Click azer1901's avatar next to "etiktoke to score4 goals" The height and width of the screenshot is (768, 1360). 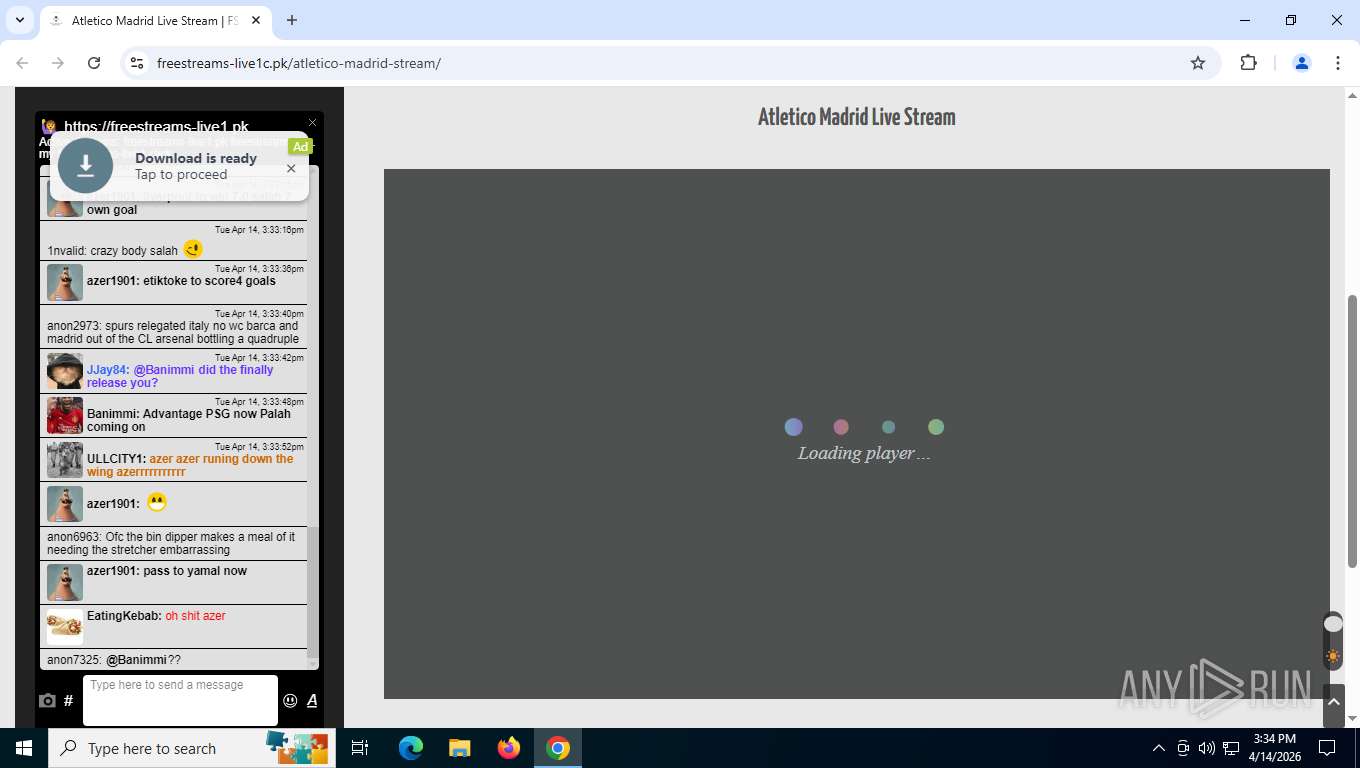[x=65, y=283]
